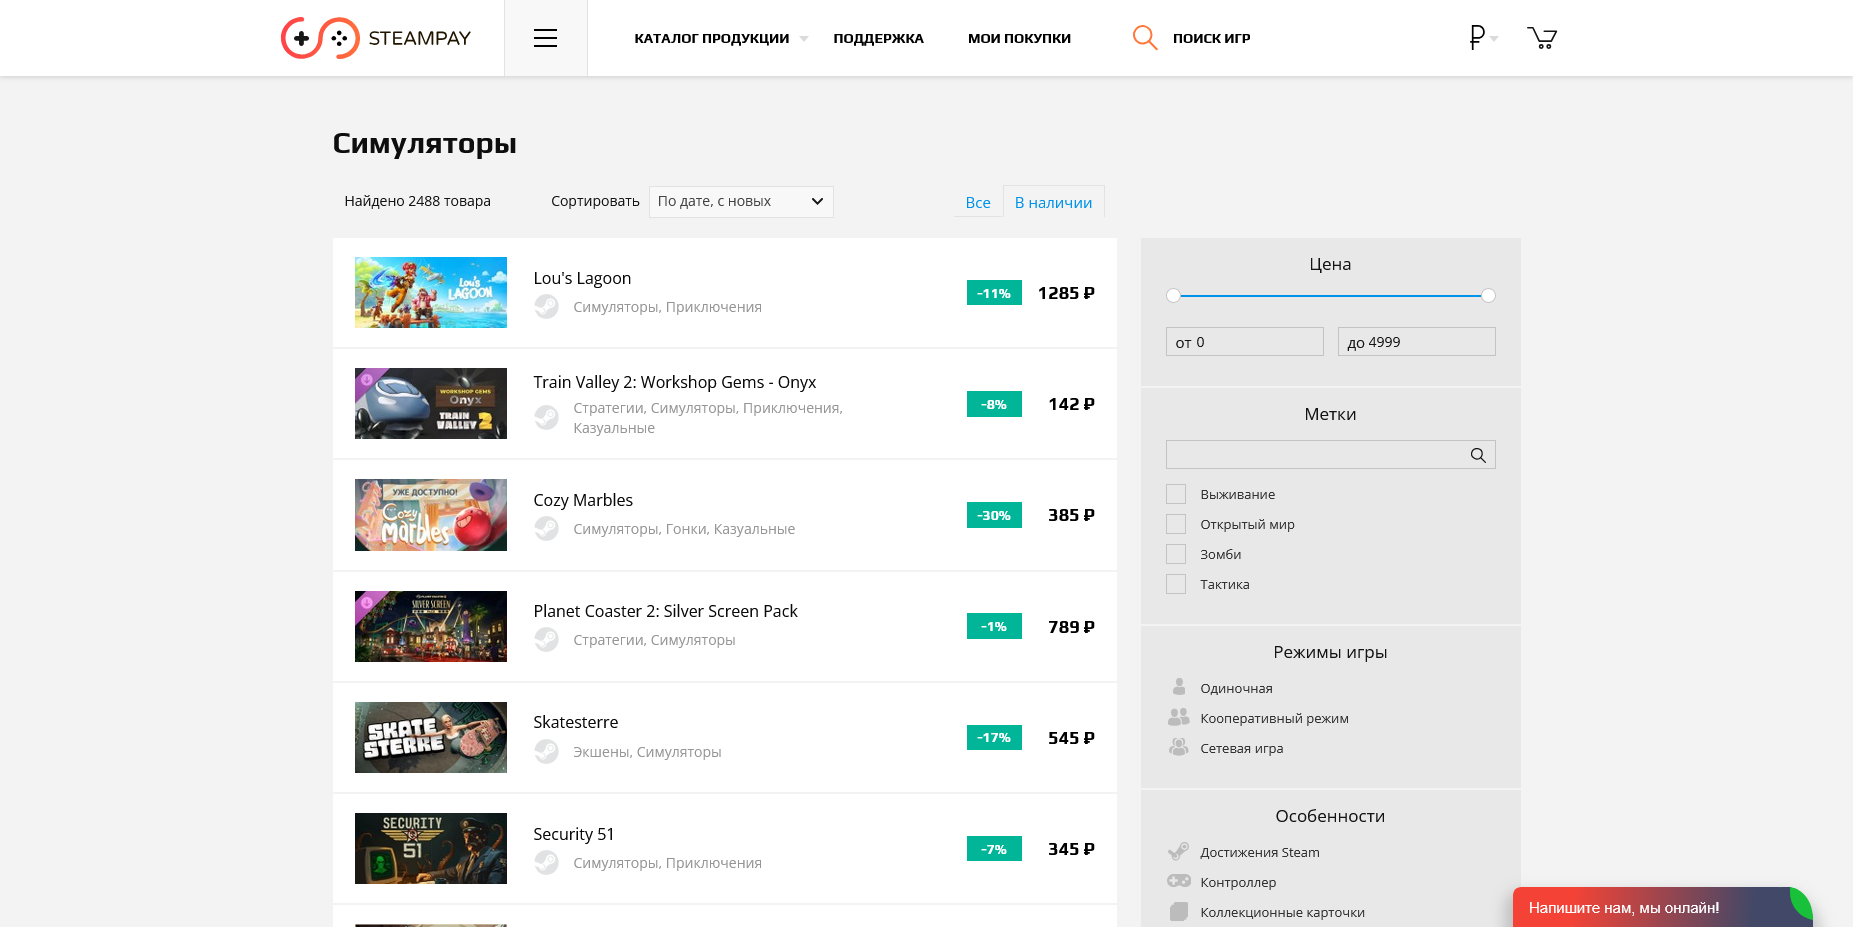The width and height of the screenshot is (1853, 927).
Task: Click the Метки tag search field
Action: (1330, 455)
